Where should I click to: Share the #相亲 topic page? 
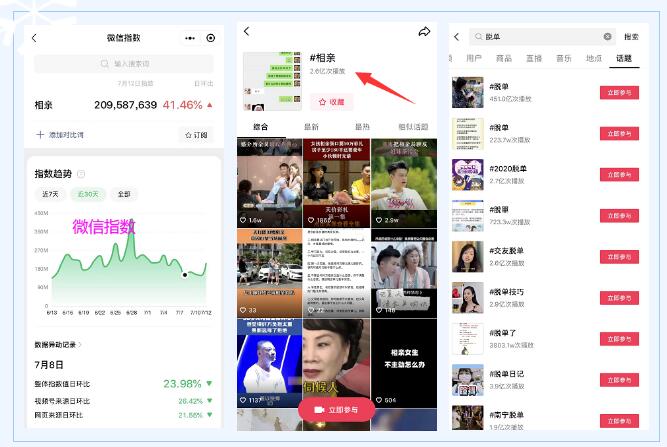tap(424, 32)
